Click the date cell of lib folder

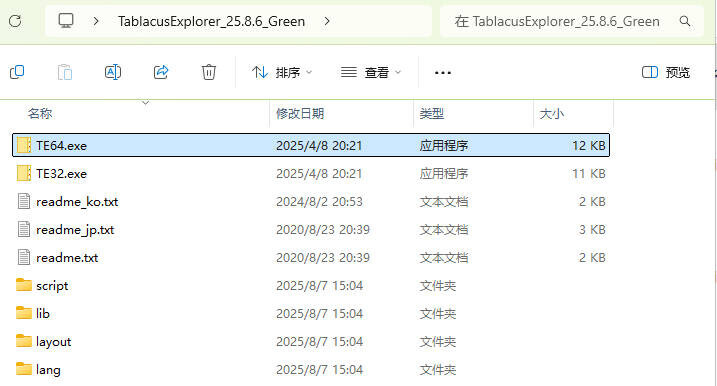[319, 313]
